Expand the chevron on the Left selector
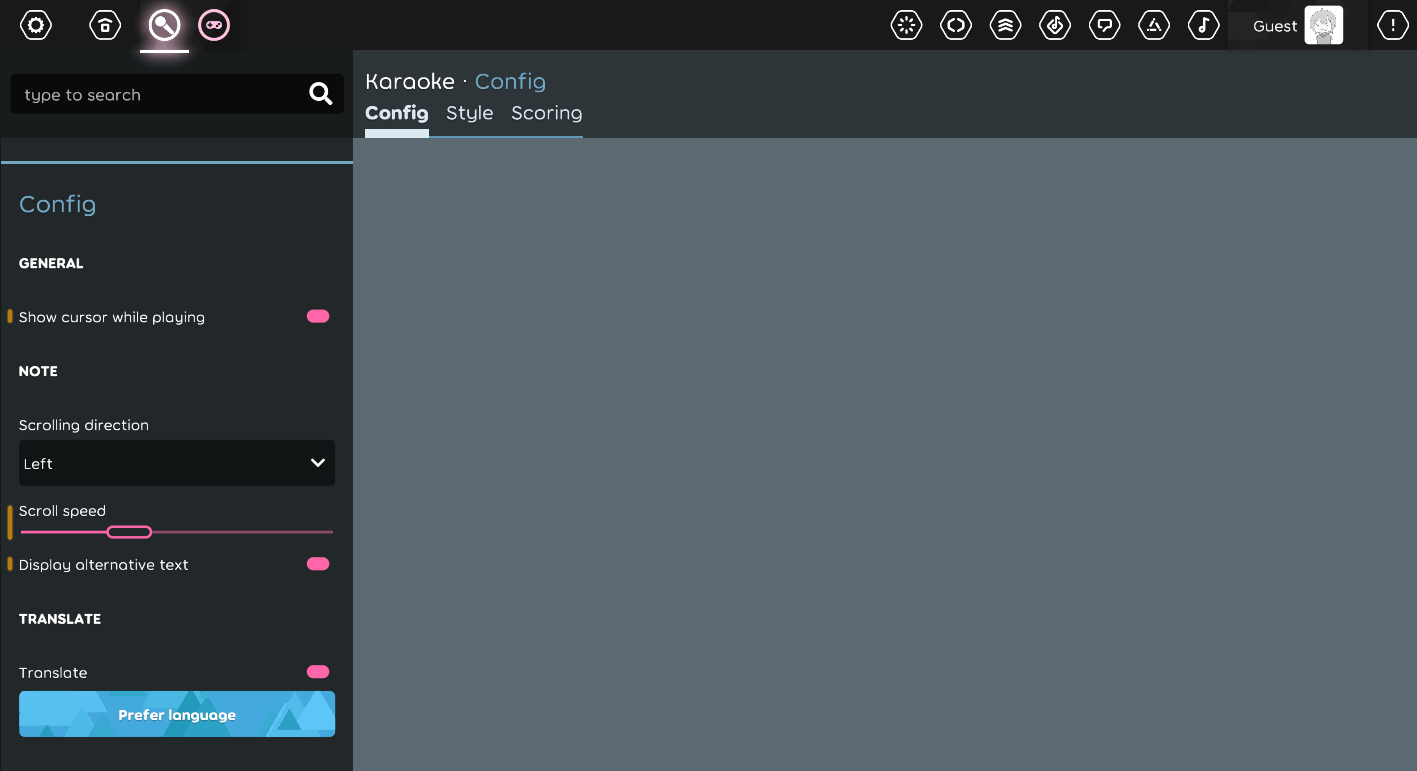The height and width of the screenshot is (771, 1417). (x=317, y=463)
